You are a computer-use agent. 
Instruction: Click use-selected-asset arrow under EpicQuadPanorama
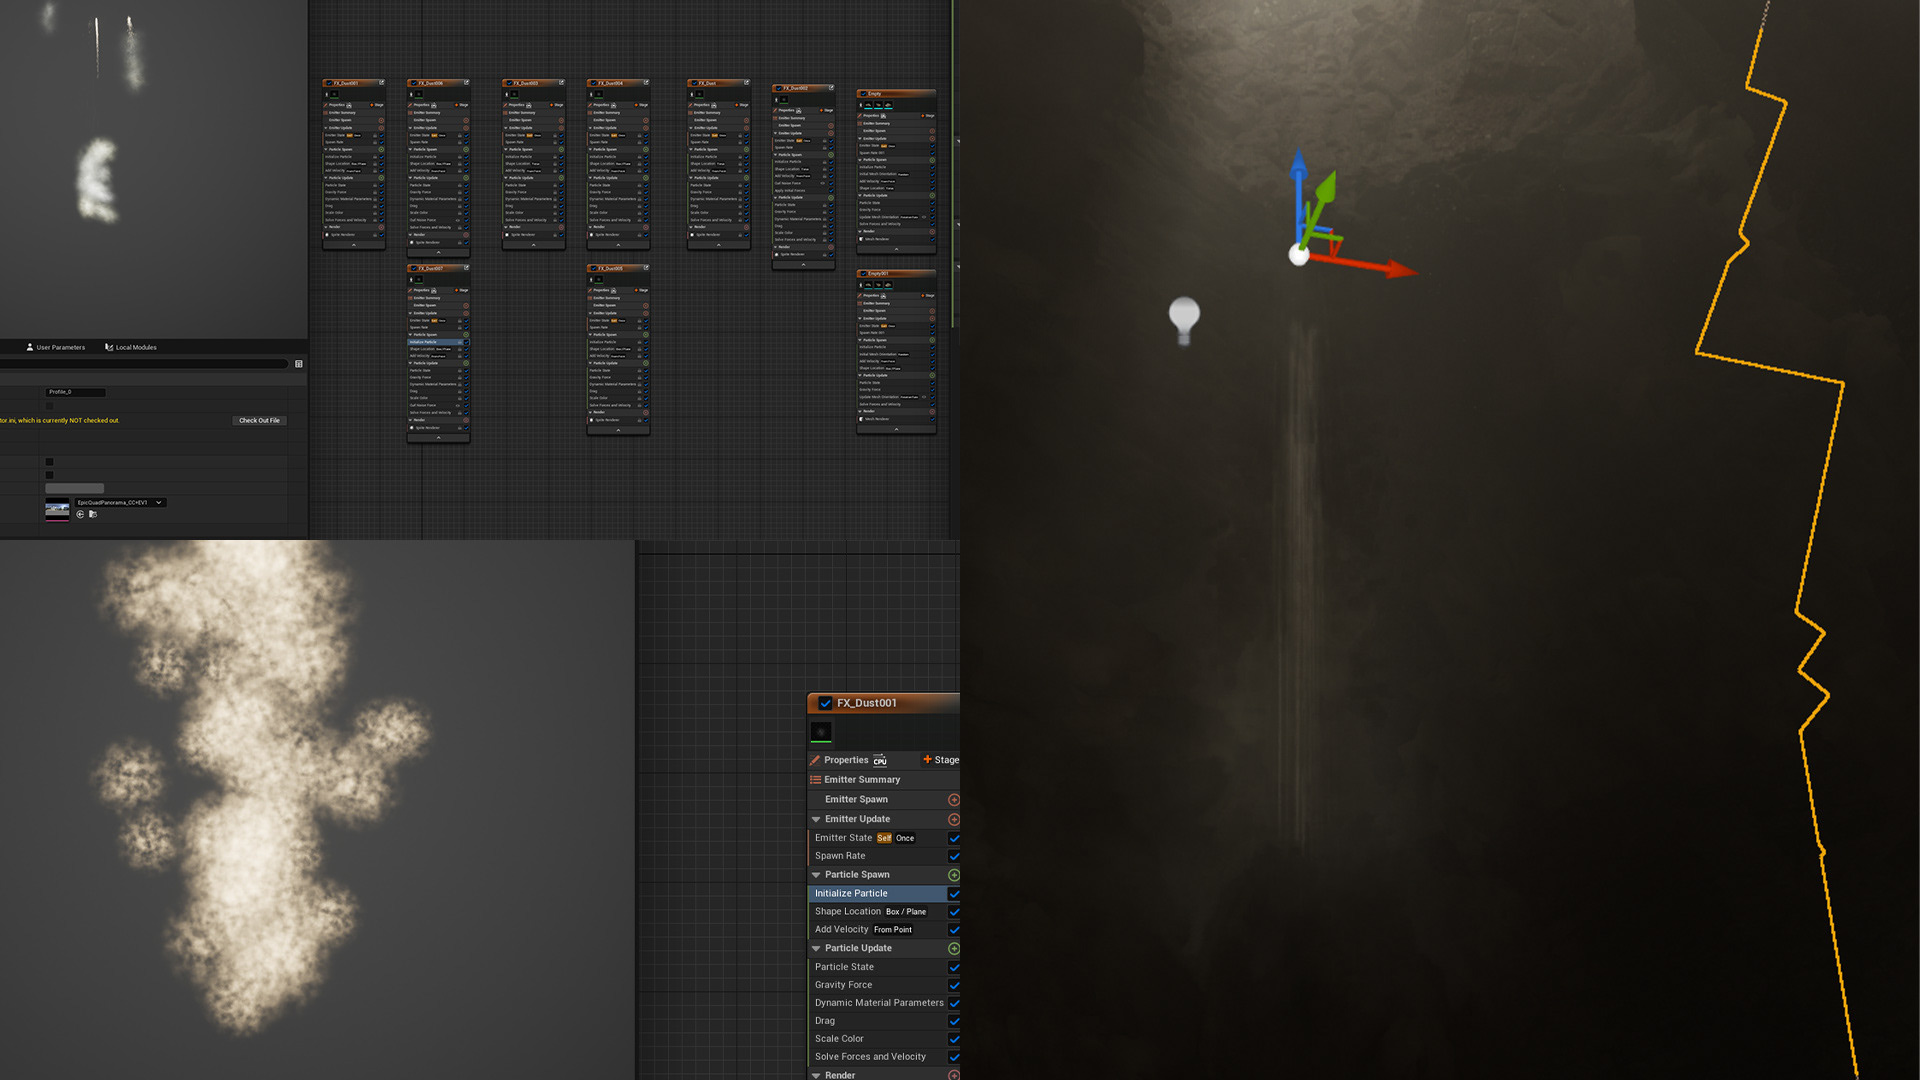point(80,514)
